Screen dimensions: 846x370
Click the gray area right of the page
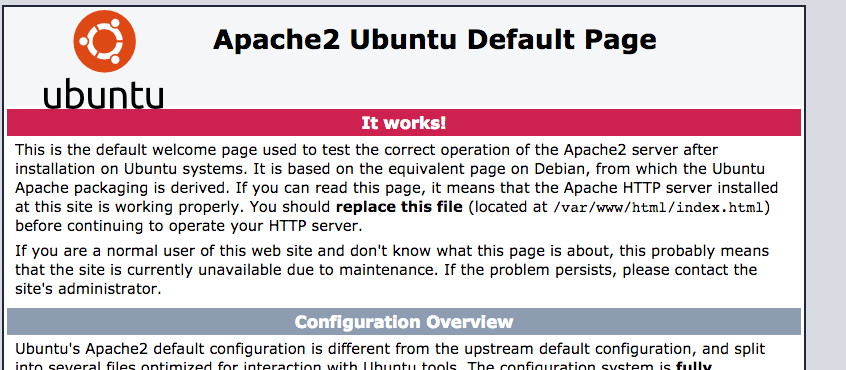pos(825,185)
